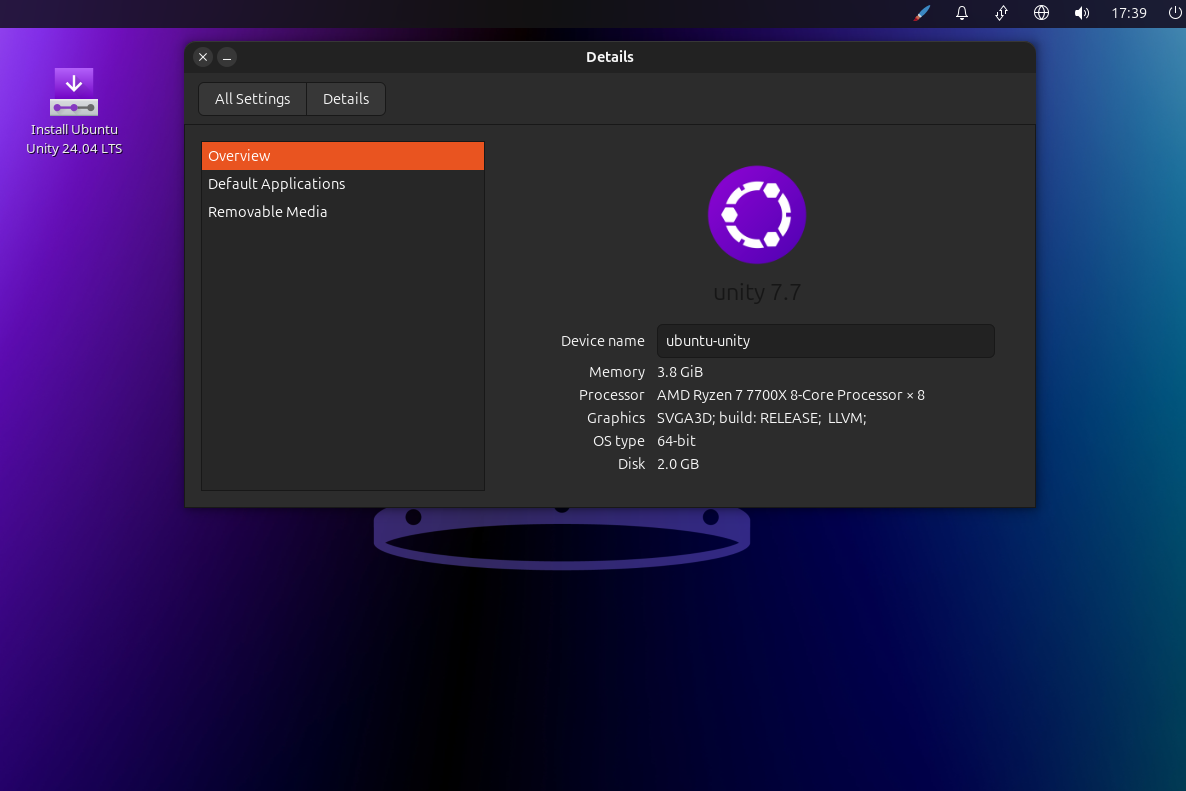Click the OS type label
The image size is (1186, 791).
click(619, 441)
